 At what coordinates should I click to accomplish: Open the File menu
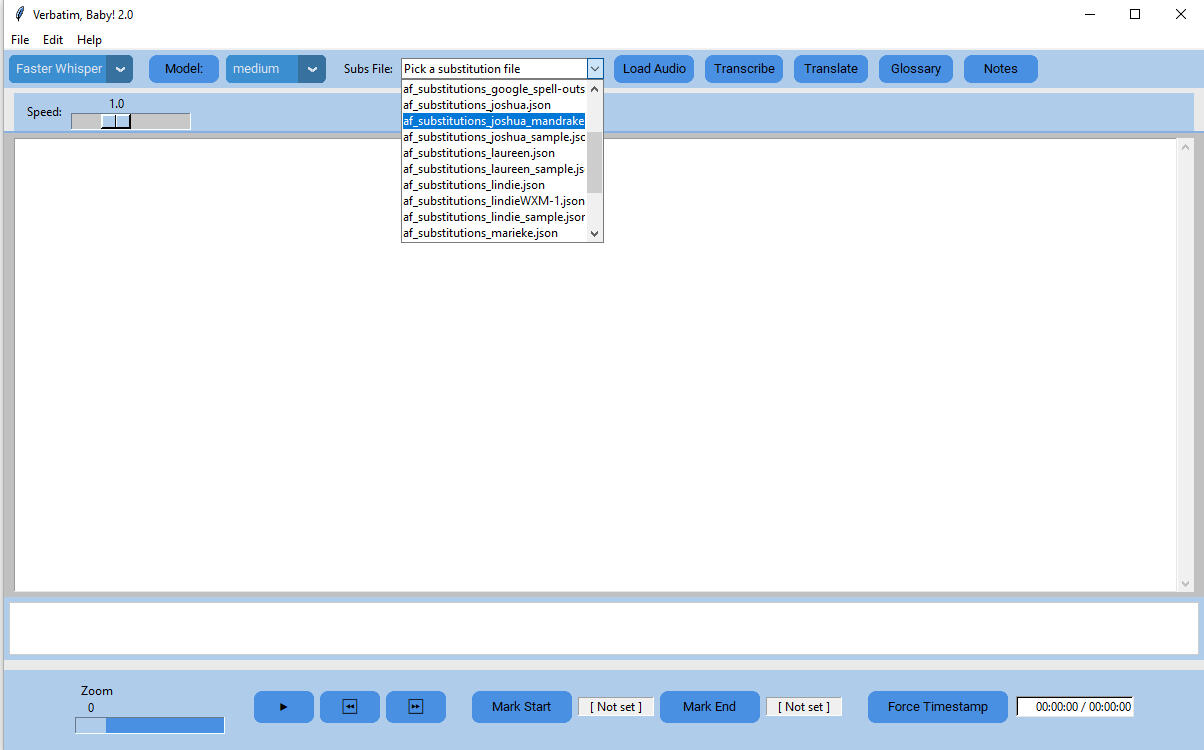[20, 40]
